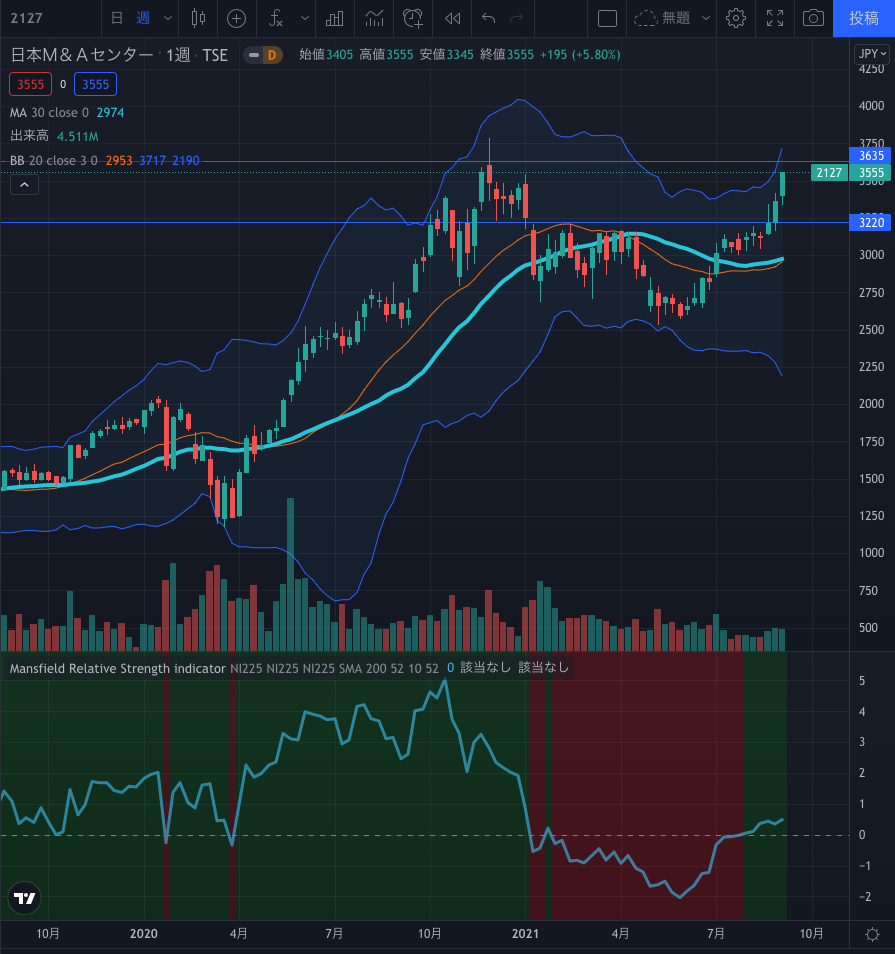Select the 出来高 volume legend
This screenshot has height=954, width=895.
[x=54, y=136]
